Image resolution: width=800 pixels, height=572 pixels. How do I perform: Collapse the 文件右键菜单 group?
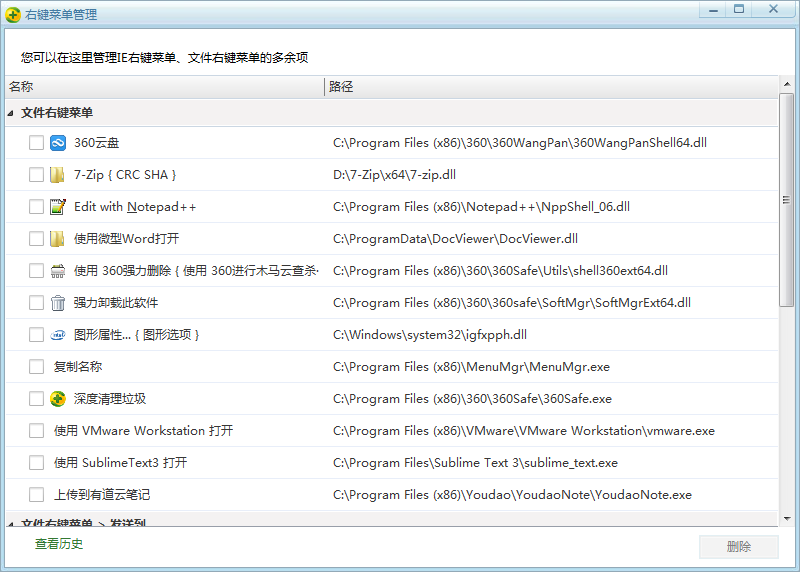click(x=11, y=113)
